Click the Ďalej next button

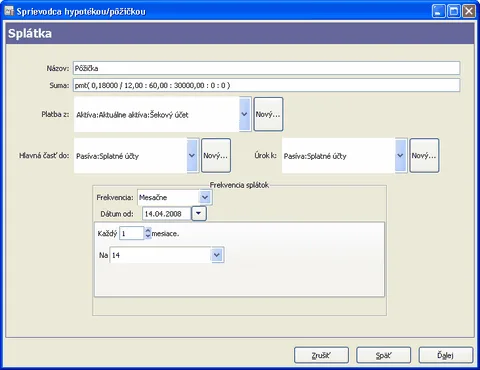446,355
